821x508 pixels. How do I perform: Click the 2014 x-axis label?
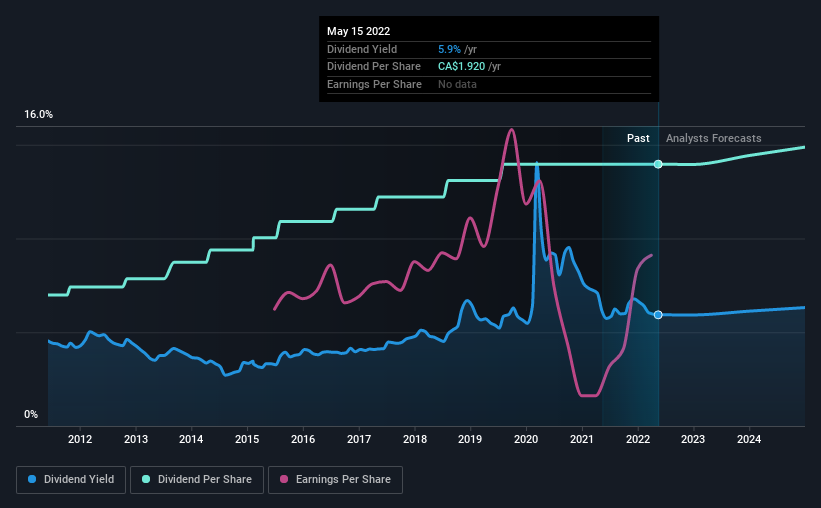(191, 439)
